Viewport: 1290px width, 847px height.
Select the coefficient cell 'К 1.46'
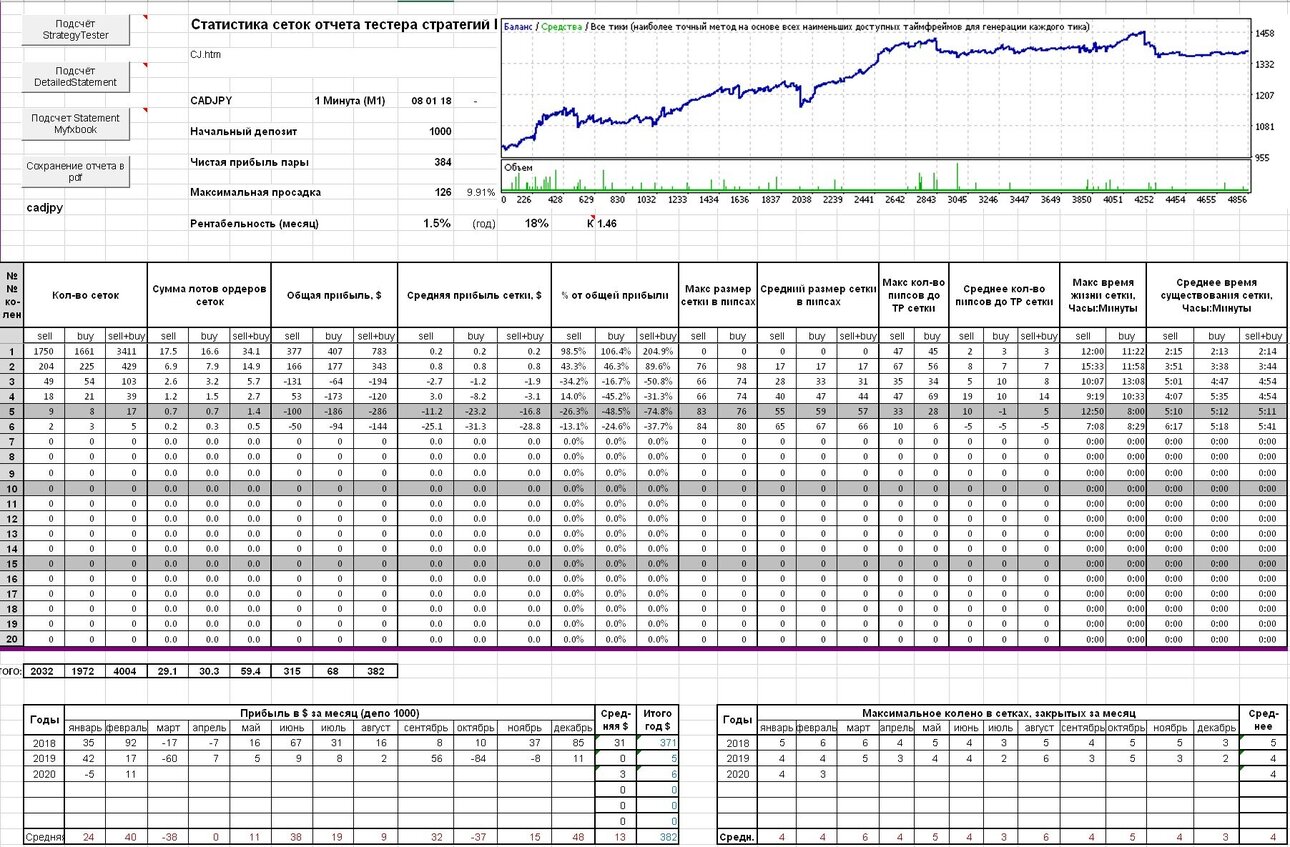[602, 223]
